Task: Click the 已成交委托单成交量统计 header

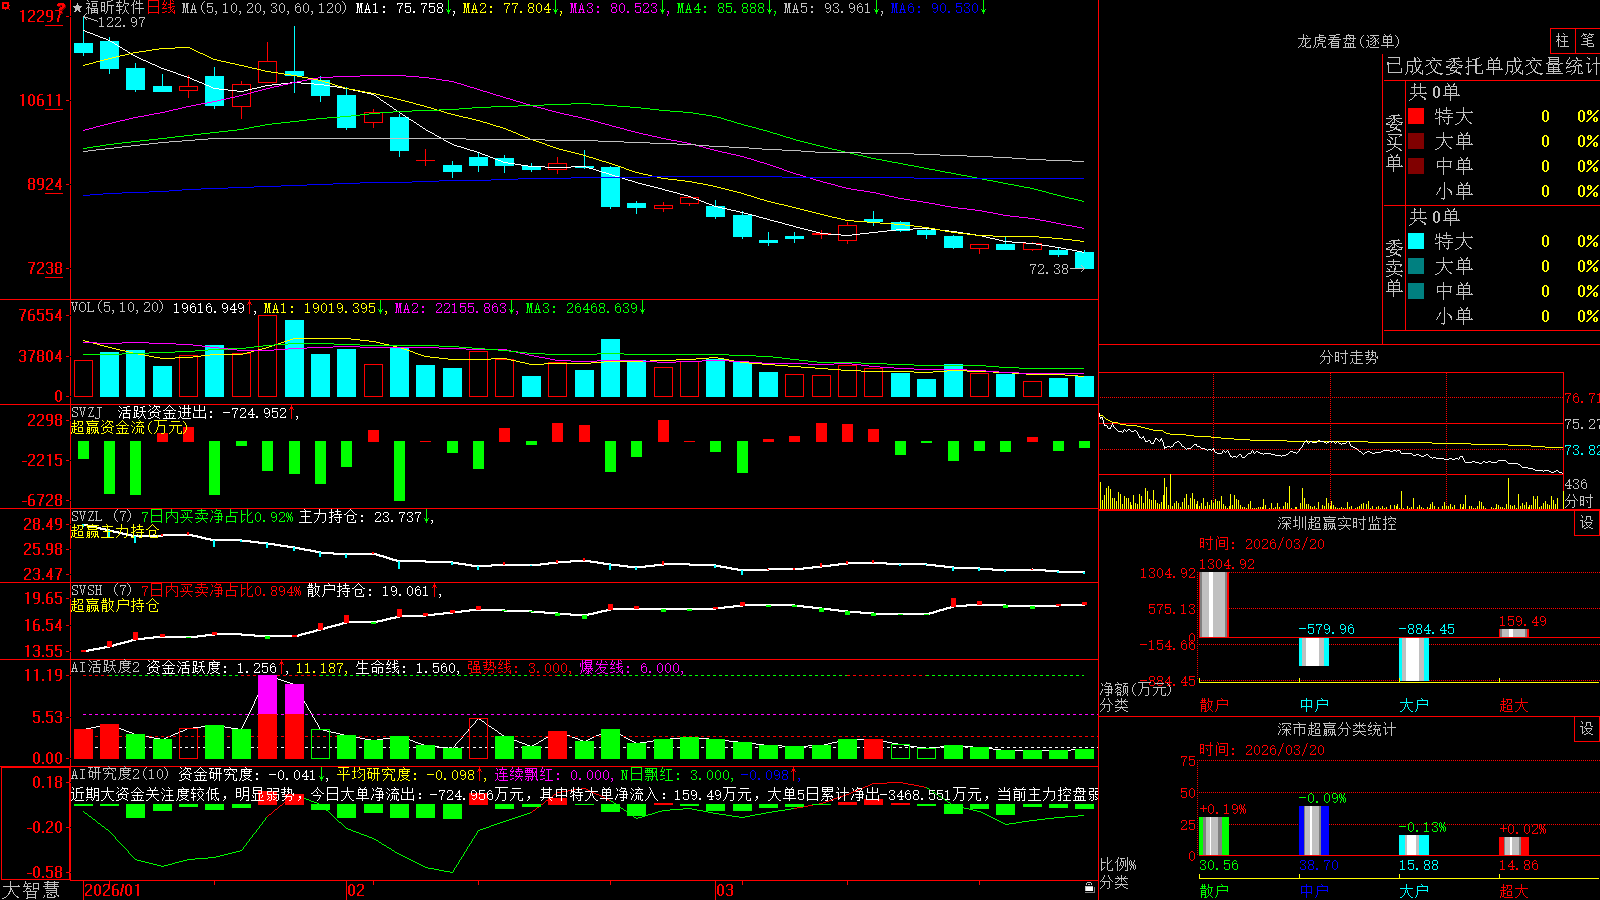Action: [x=1492, y=66]
